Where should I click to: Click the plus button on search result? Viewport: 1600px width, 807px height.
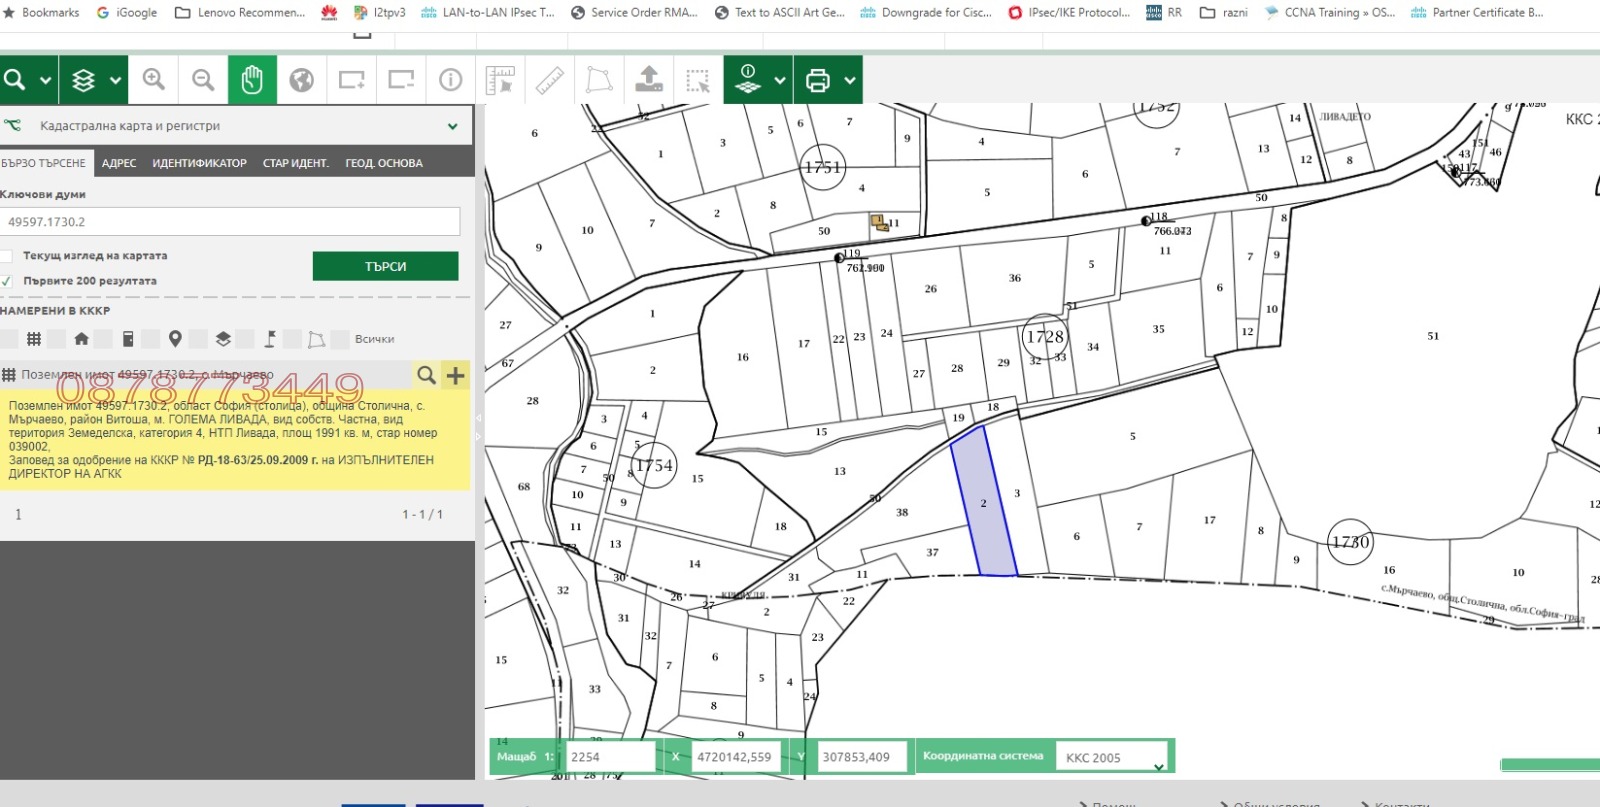[456, 375]
